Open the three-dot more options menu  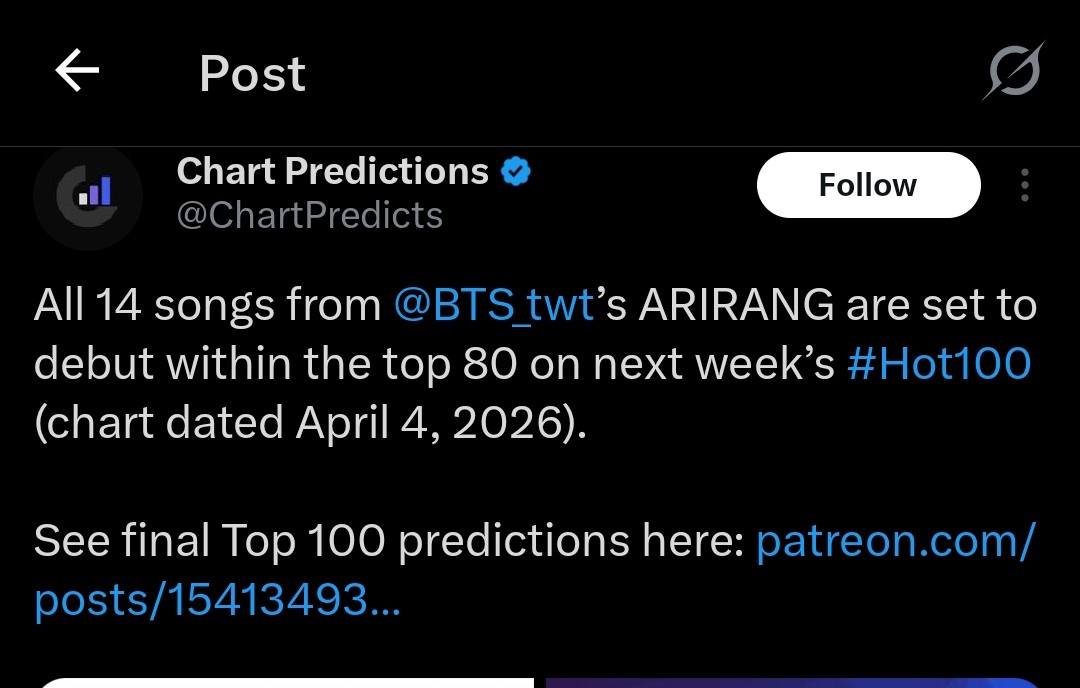click(x=1024, y=186)
